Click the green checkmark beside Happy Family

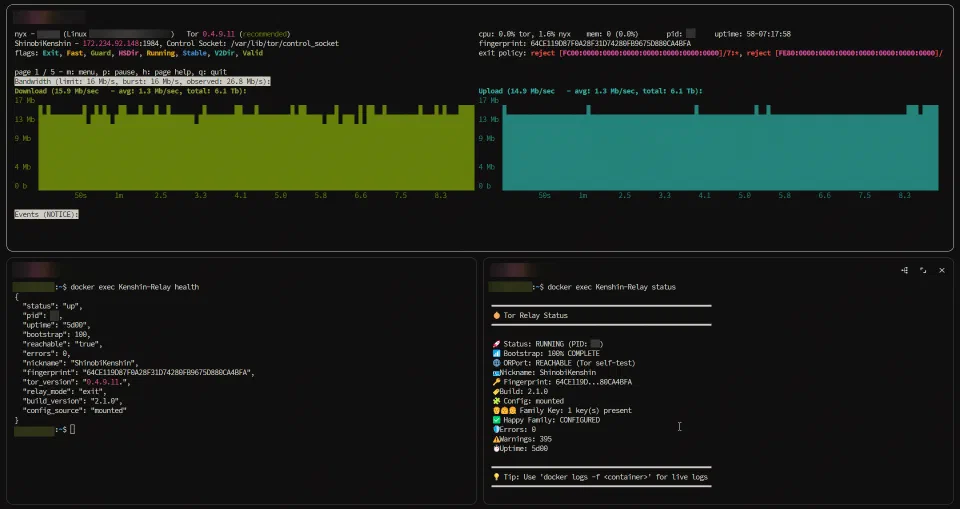click(x=497, y=420)
